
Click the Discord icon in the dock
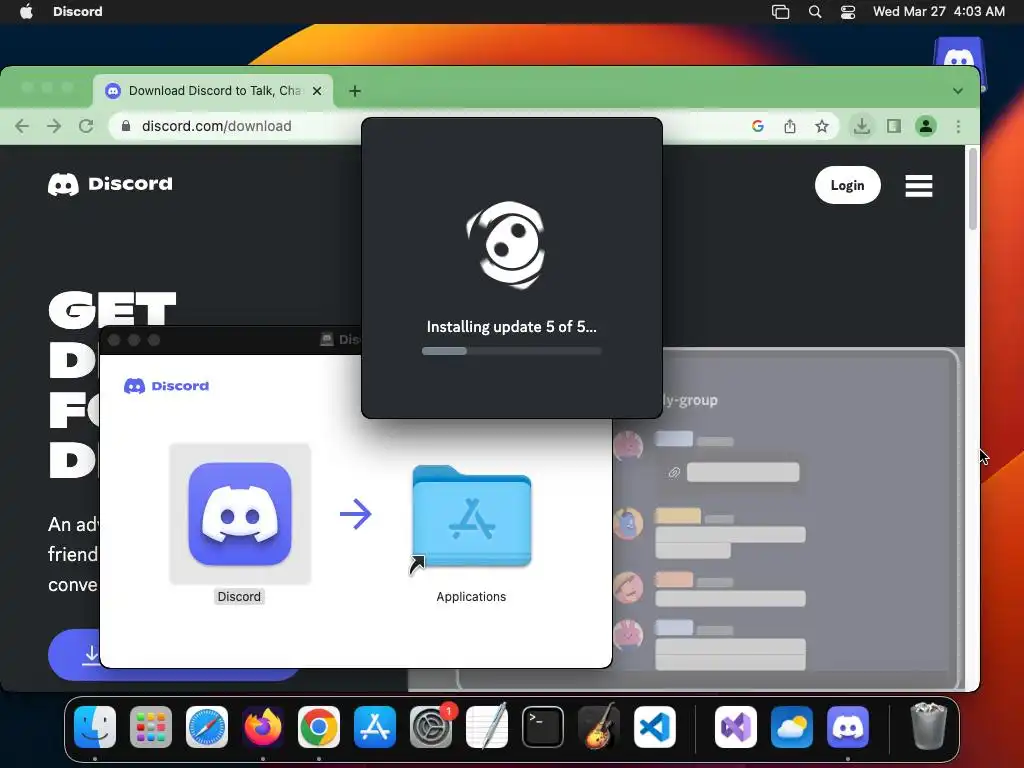pos(848,727)
